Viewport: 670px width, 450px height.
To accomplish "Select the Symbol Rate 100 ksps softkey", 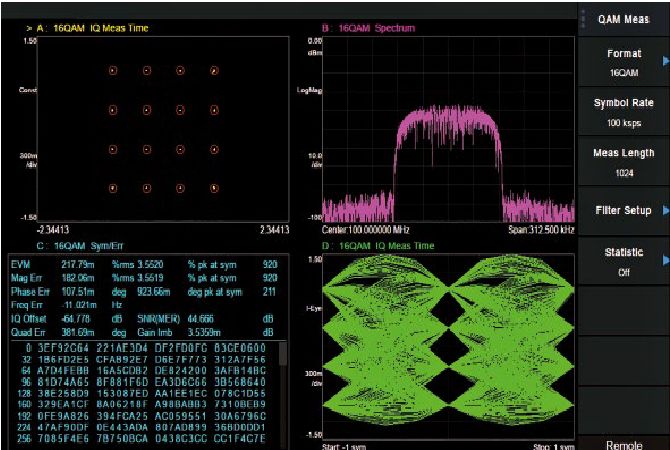I will click(624, 112).
